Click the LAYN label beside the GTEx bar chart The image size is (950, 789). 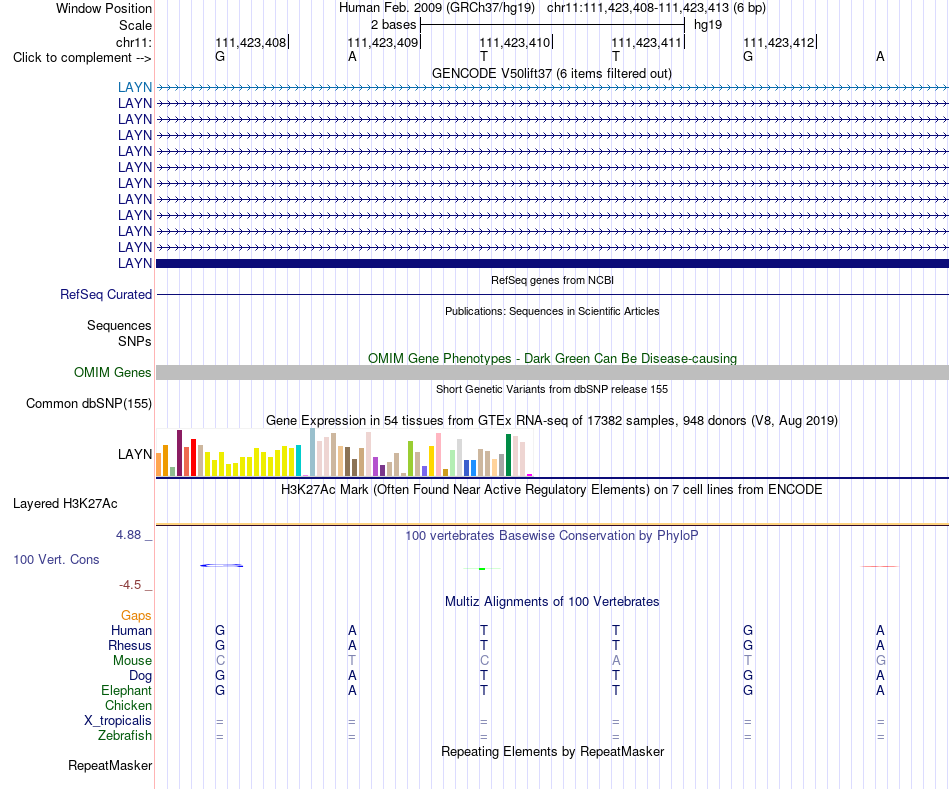(135, 454)
